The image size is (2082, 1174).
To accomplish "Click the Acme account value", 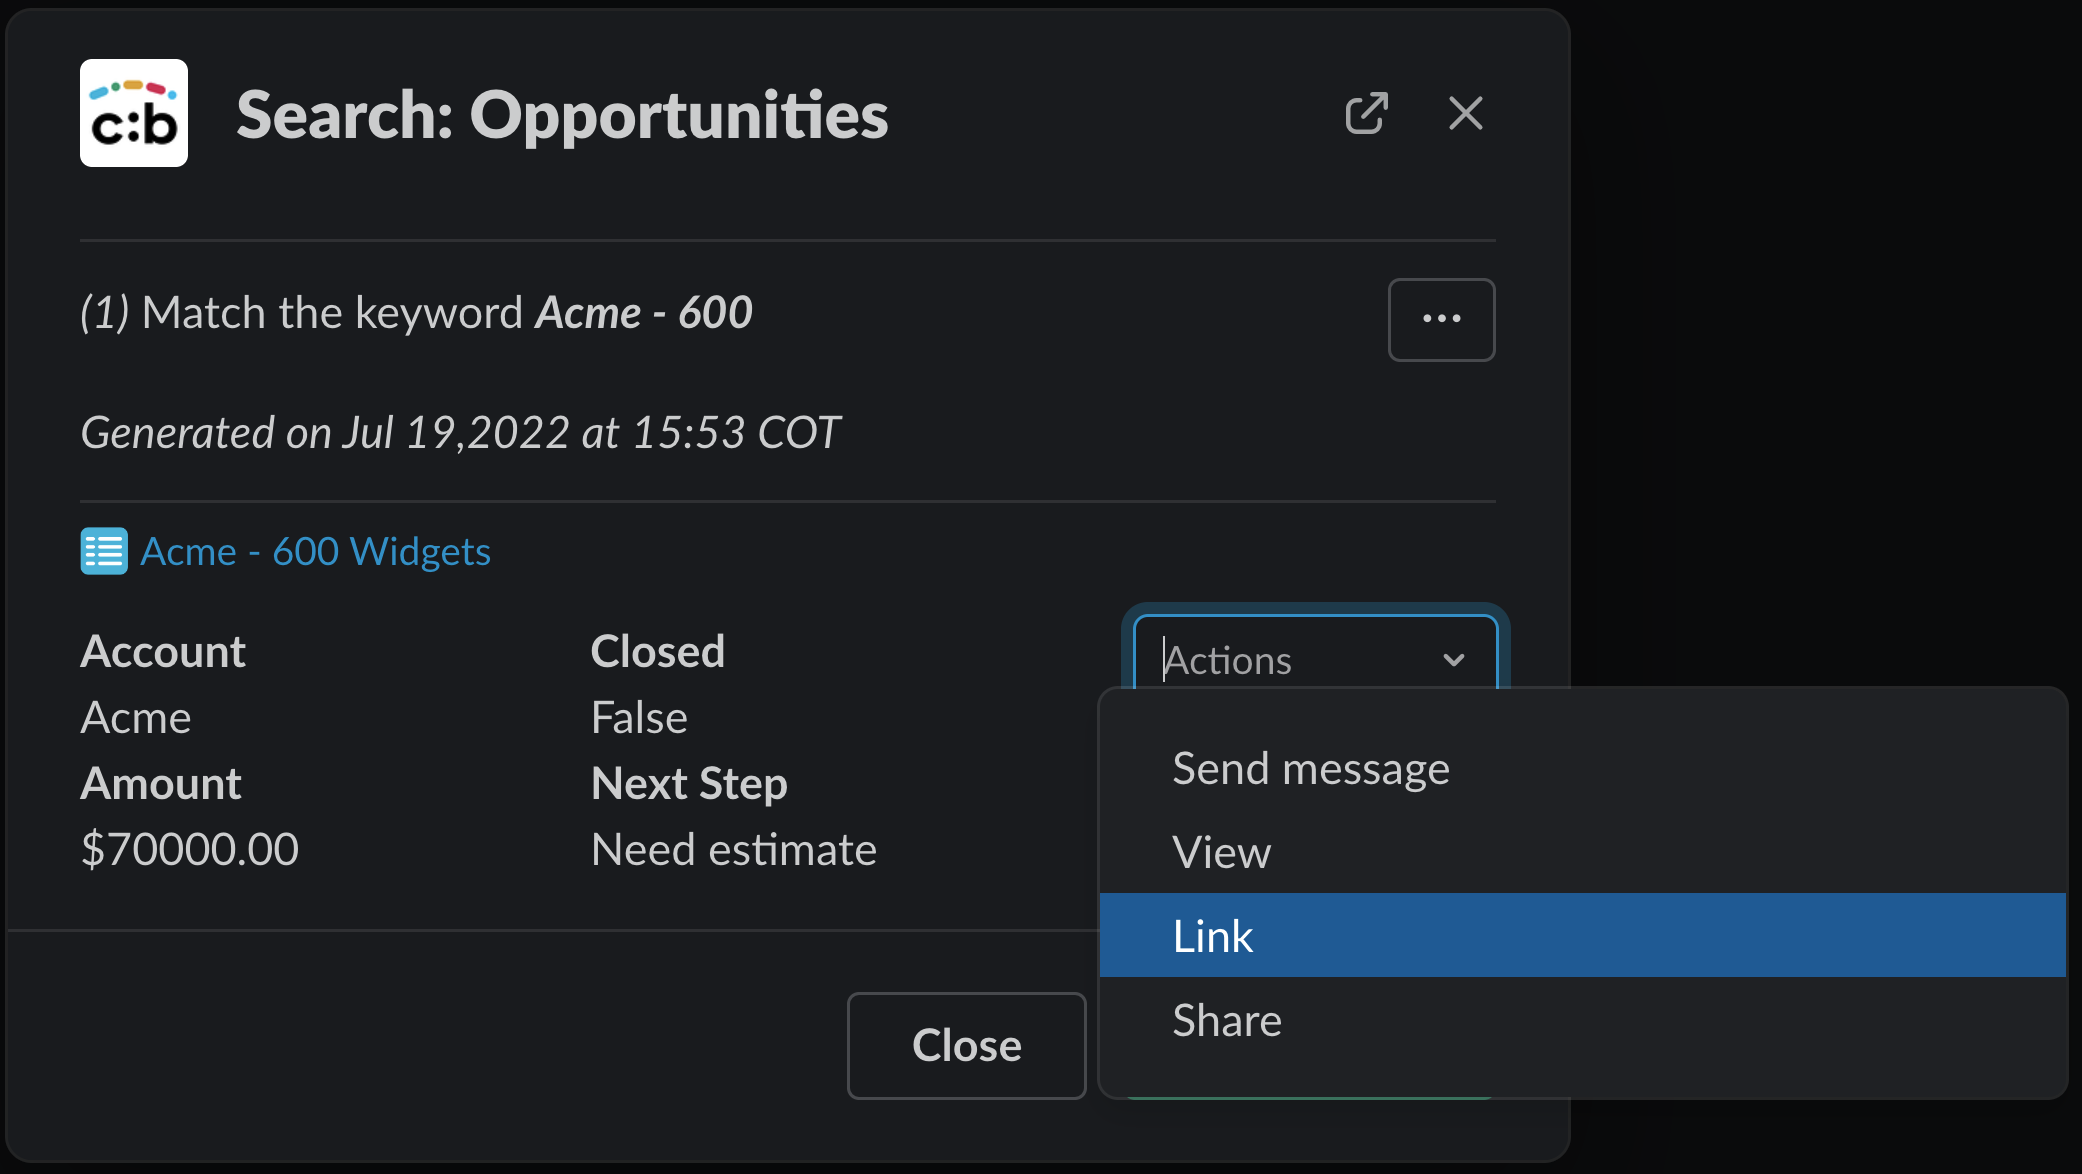I will coord(136,717).
